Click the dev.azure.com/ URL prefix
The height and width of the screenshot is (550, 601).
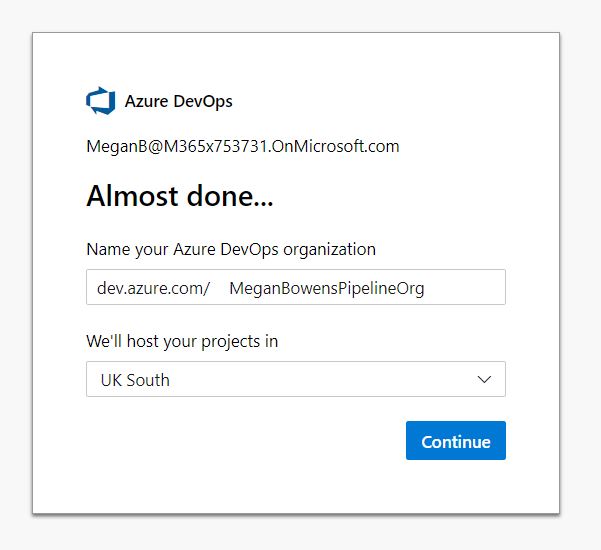point(153,288)
